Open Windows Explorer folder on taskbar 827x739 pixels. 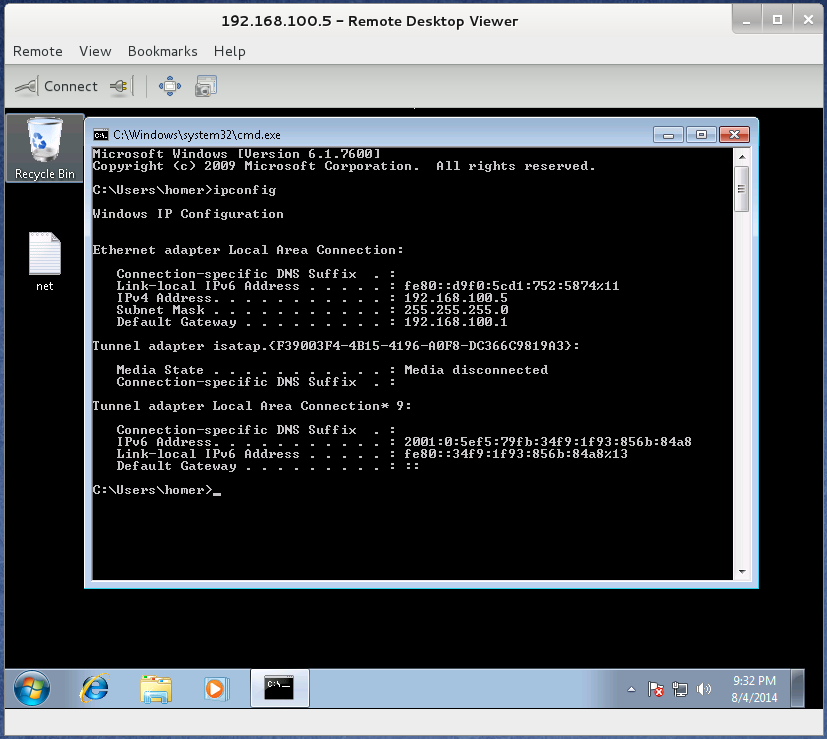tap(156, 688)
